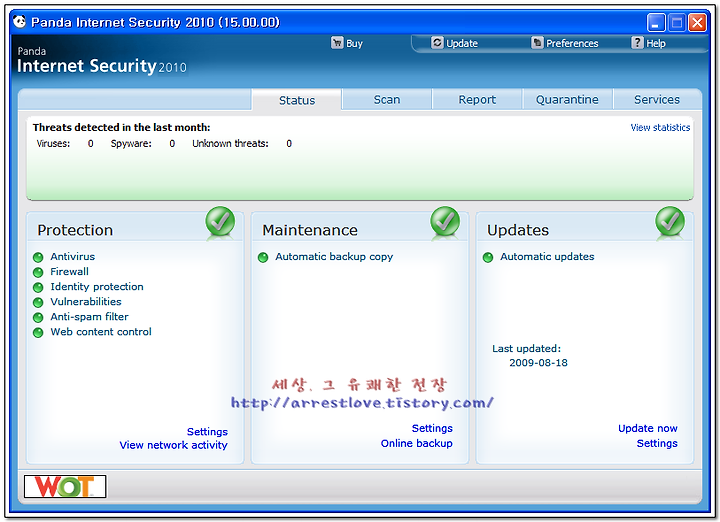Open Settings in the Maintenance panel
Image resolution: width=720 pixels, height=522 pixels.
[x=432, y=428]
